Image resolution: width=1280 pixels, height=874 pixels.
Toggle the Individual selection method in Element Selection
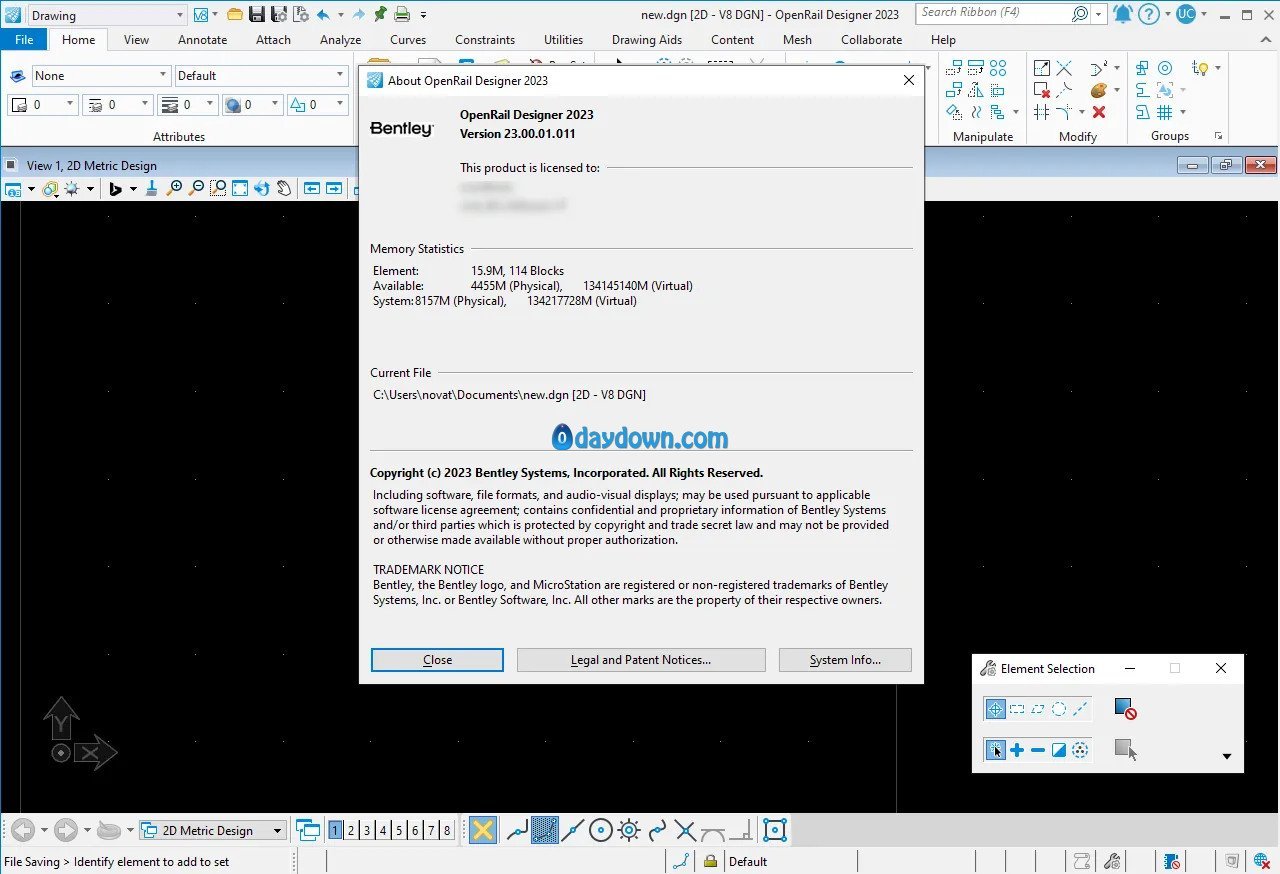(x=996, y=709)
